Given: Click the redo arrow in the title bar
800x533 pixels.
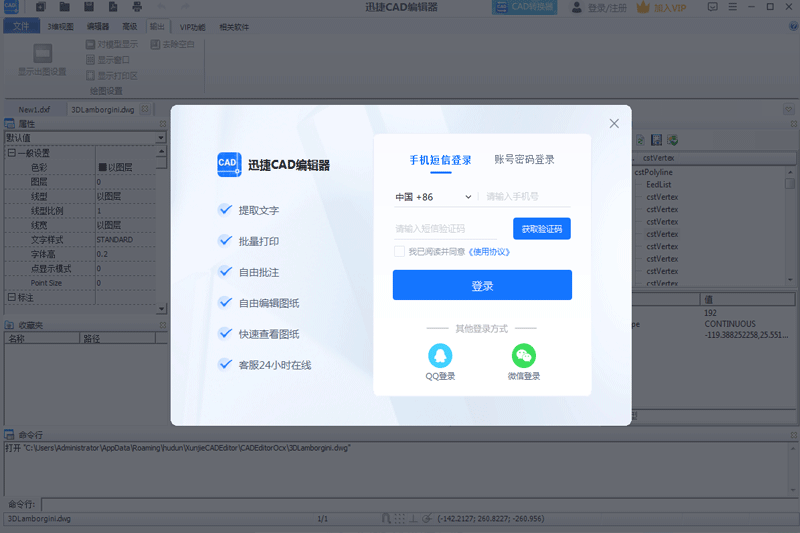Looking at the screenshot, I should [185, 7].
